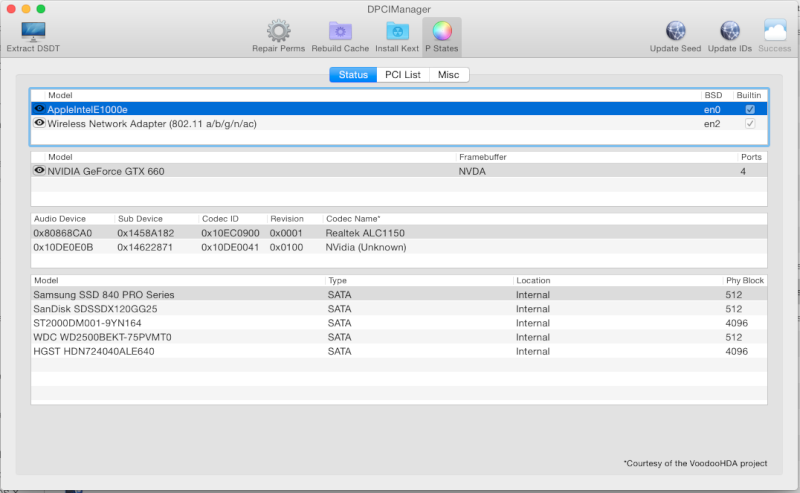Click eye icon next to AppleIntelE1000e

(x=39, y=109)
